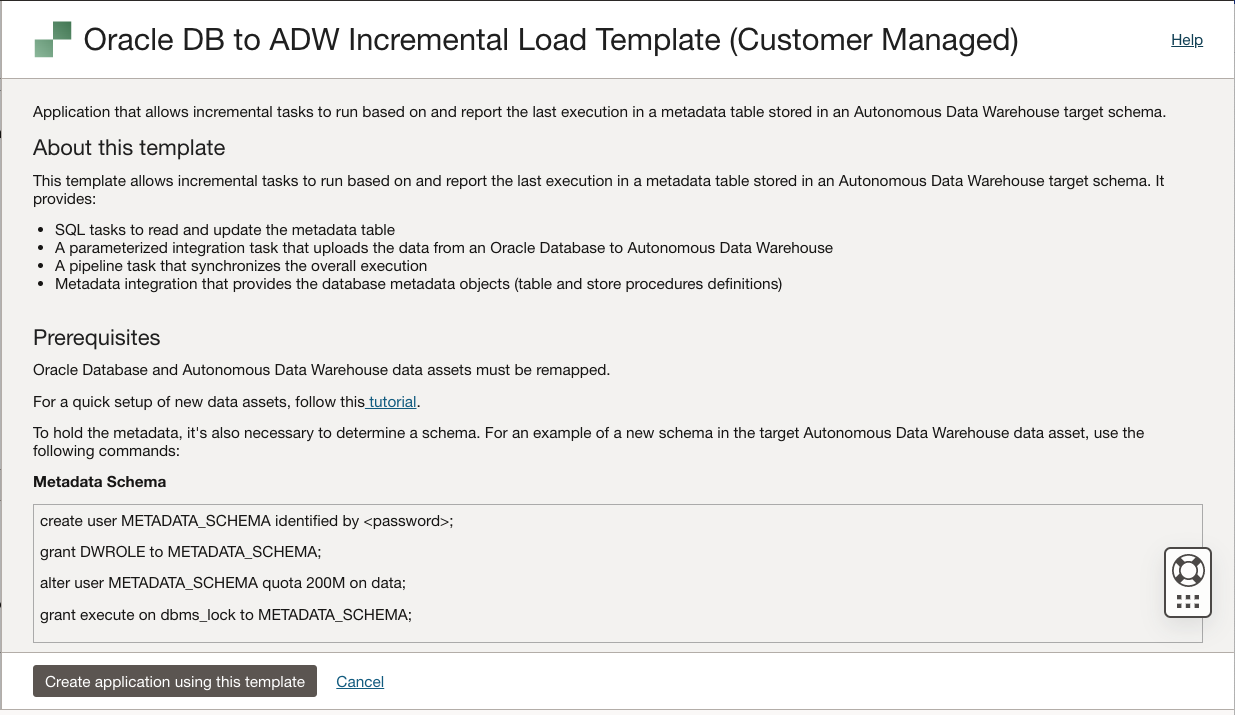Select the floating helper panel on the right edge
The width and height of the screenshot is (1235, 715).
pyautogui.click(x=1187, y=581)
